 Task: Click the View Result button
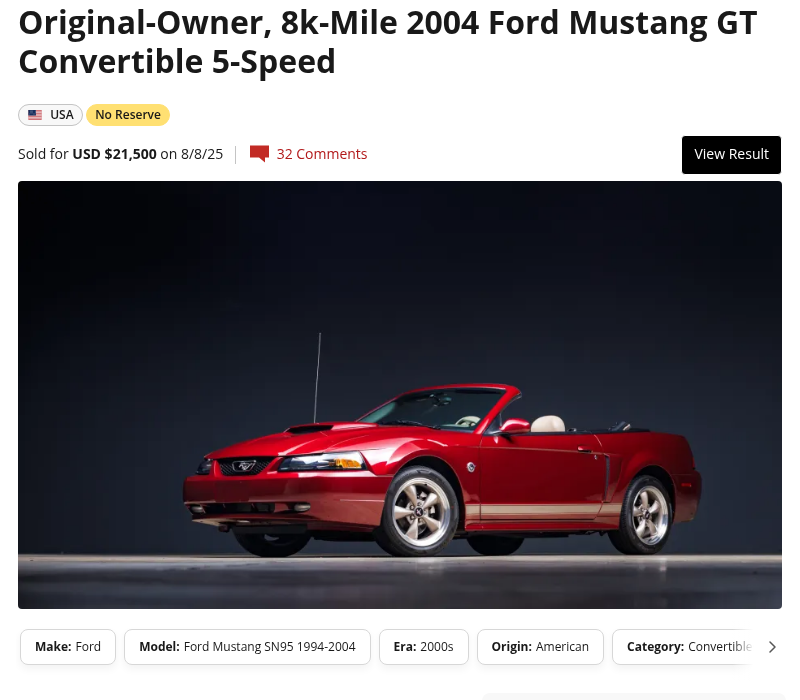tap(731, 155)
